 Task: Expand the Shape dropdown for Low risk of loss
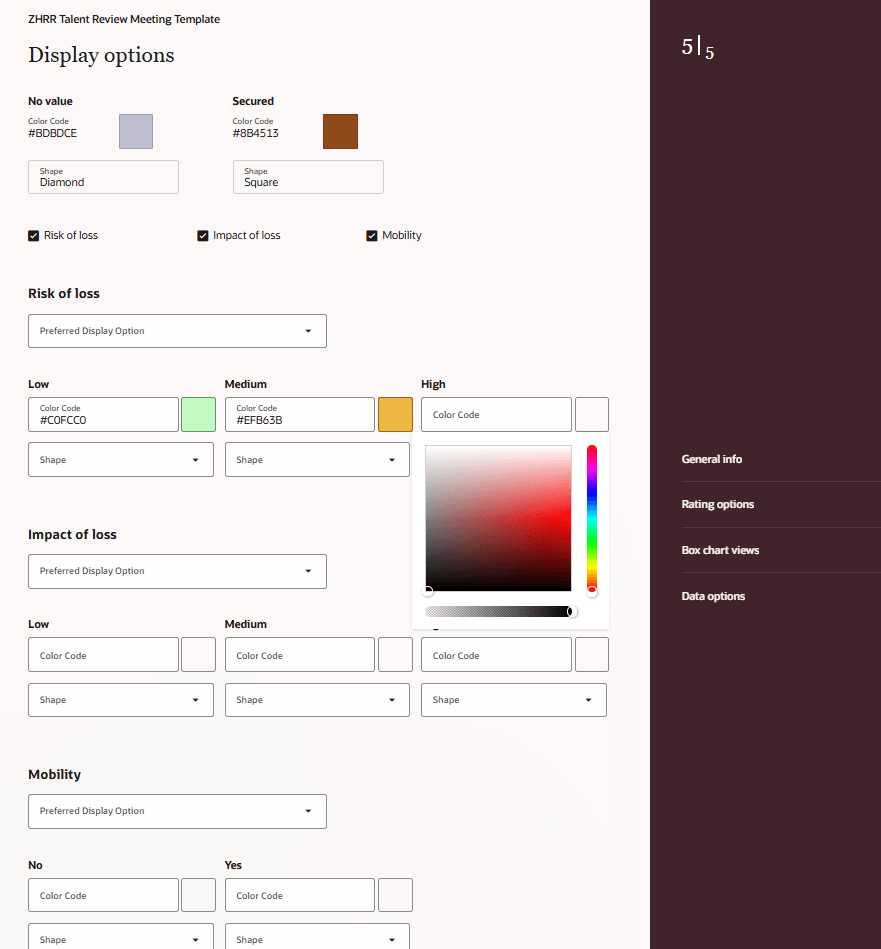click(120, 459)
